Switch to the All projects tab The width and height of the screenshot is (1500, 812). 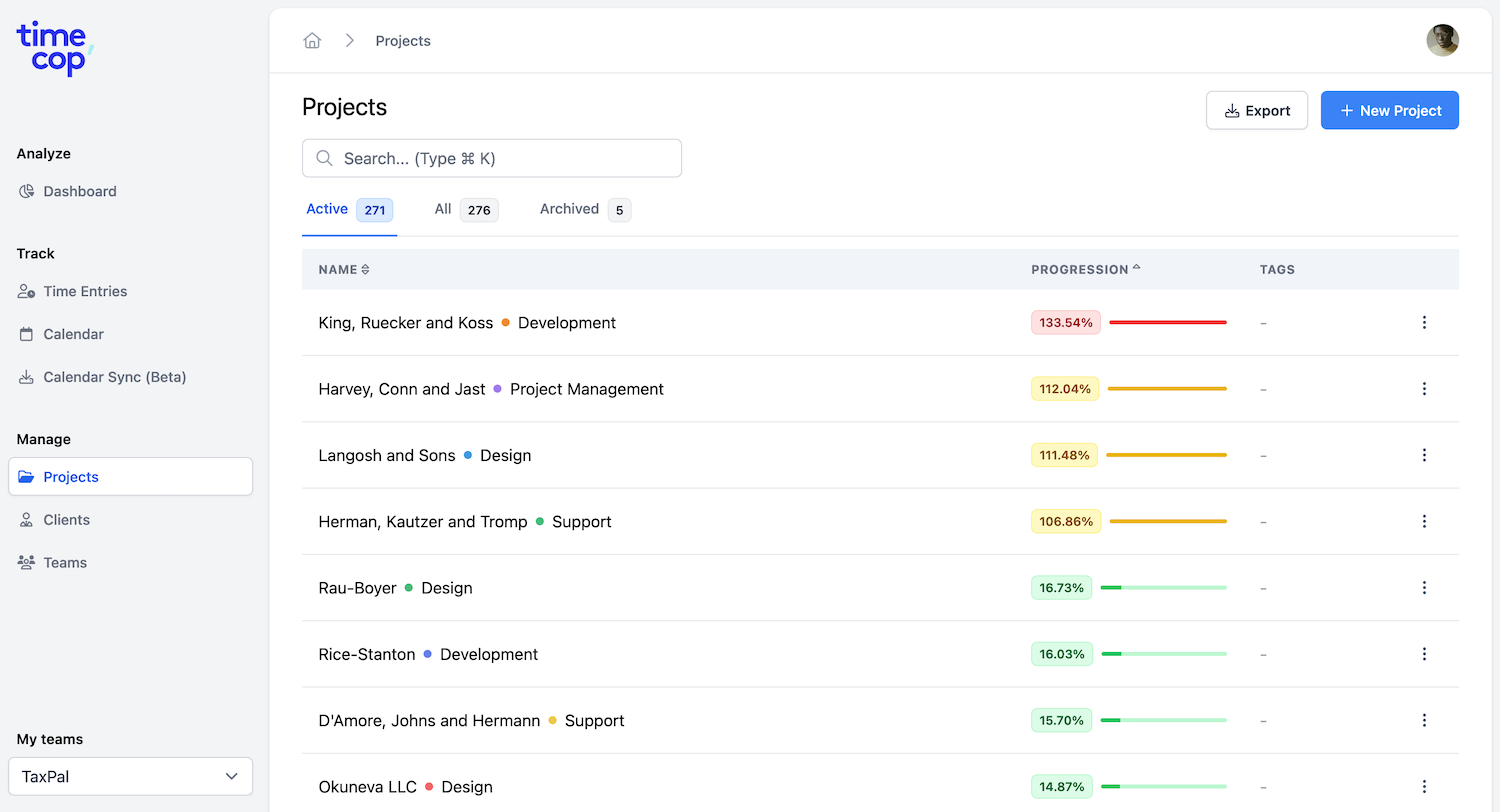point(465,209)
